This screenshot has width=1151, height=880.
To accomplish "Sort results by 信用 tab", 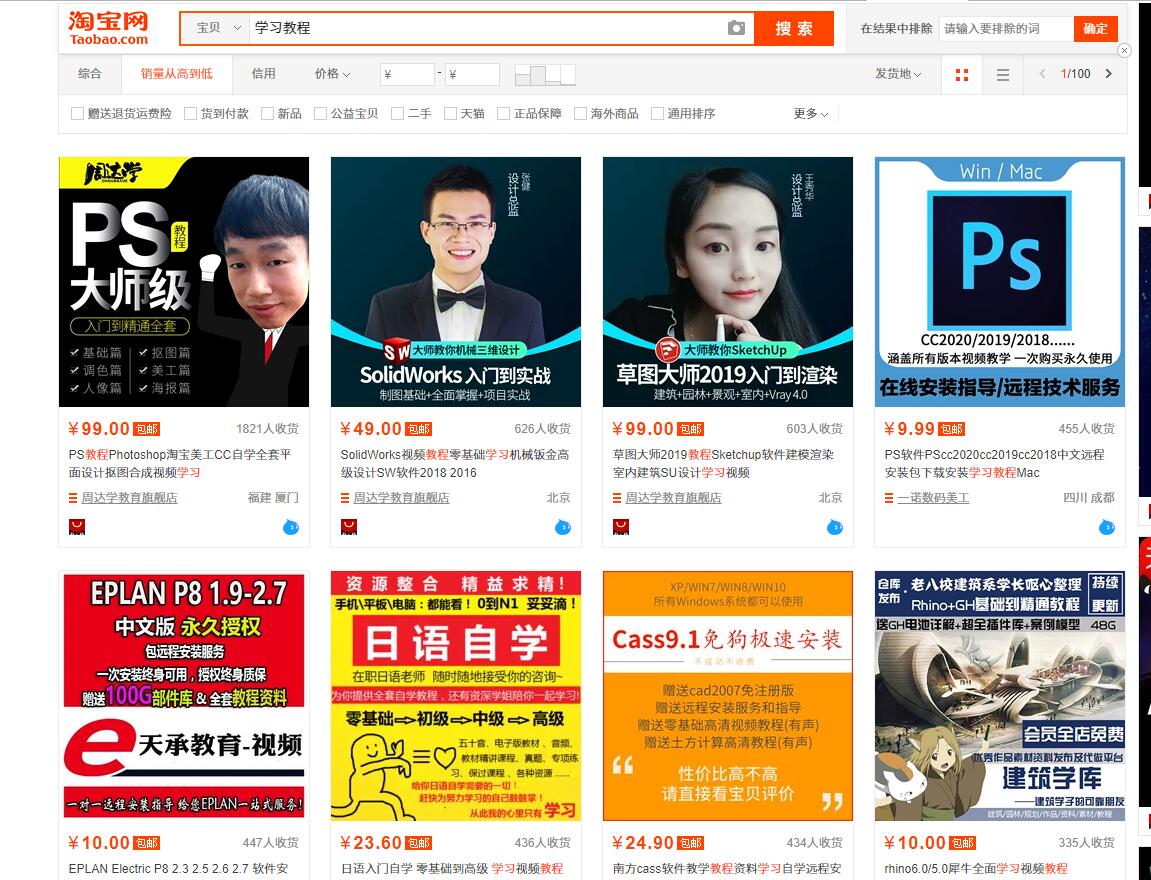I will pyautogui.click(x=263, y=74).
